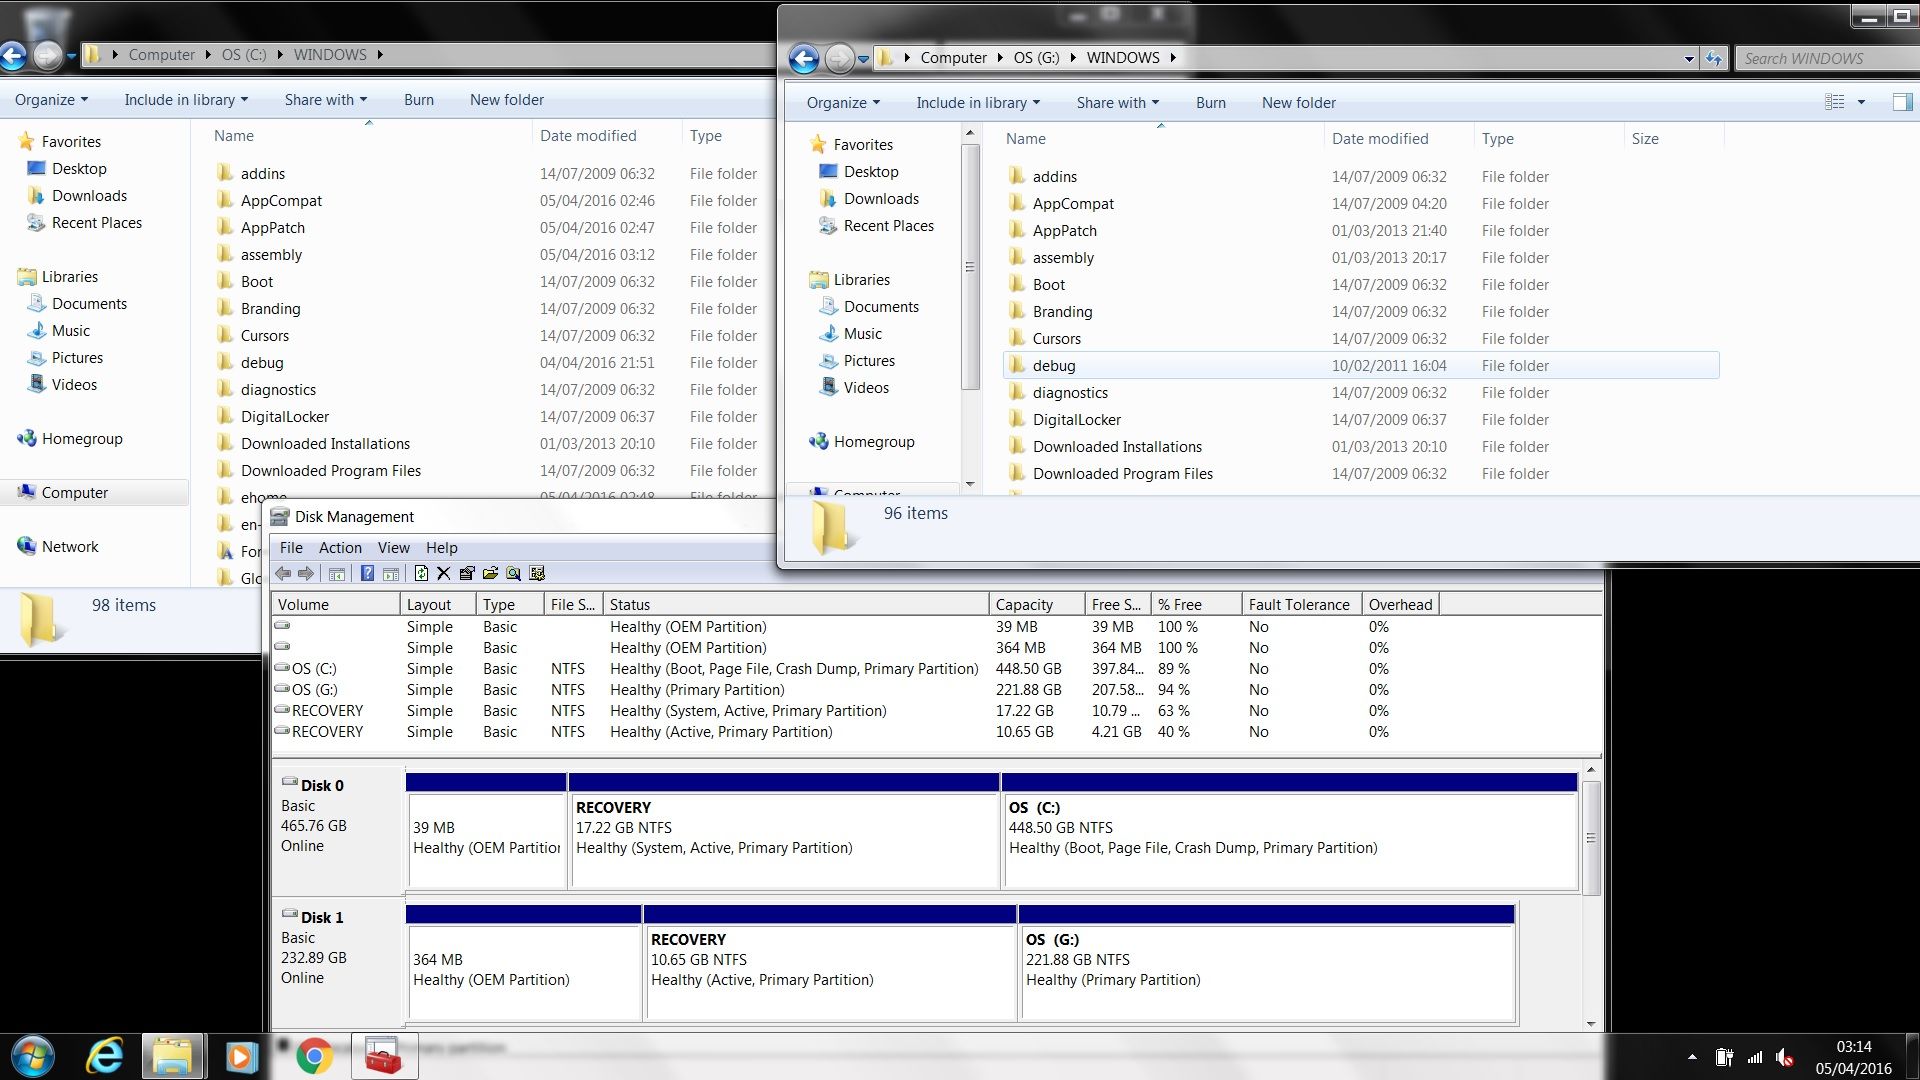Sort by % Free column header
The image size is (1920, 1080).
pos(1196,604)
